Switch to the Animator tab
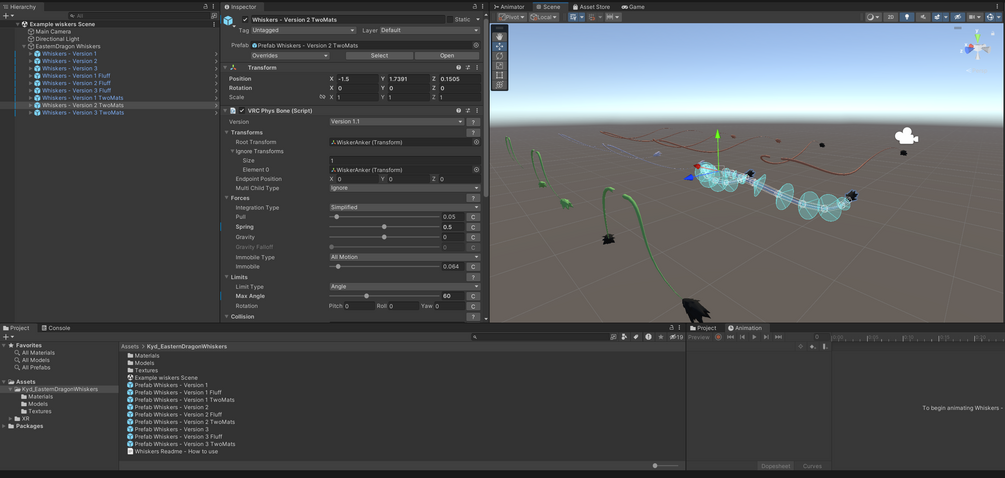 (508, 6)
